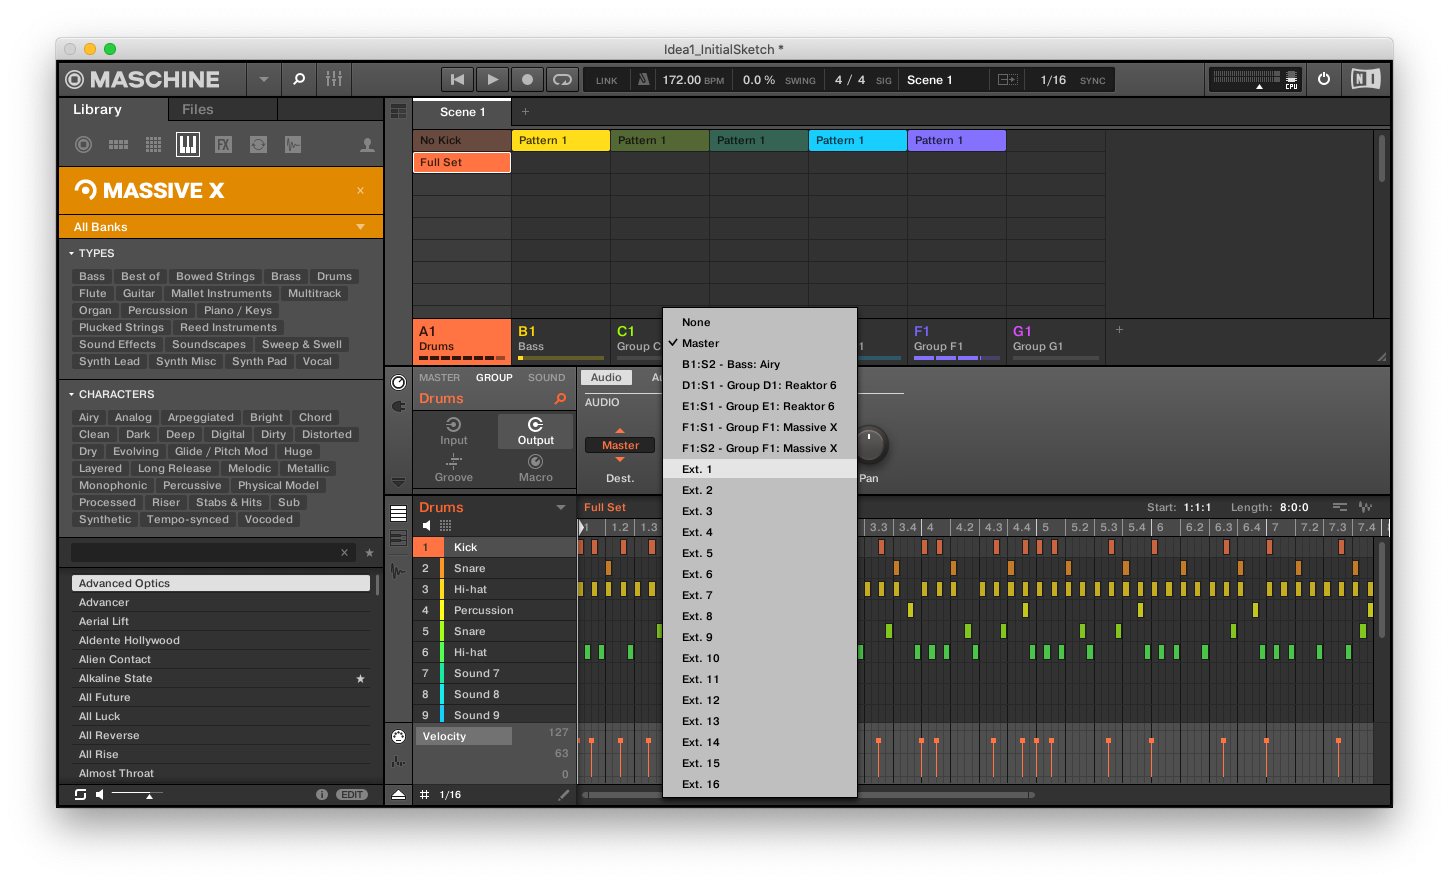Switch to user content icon
The height and width of the screenshot is (882, 1449).
367,145
